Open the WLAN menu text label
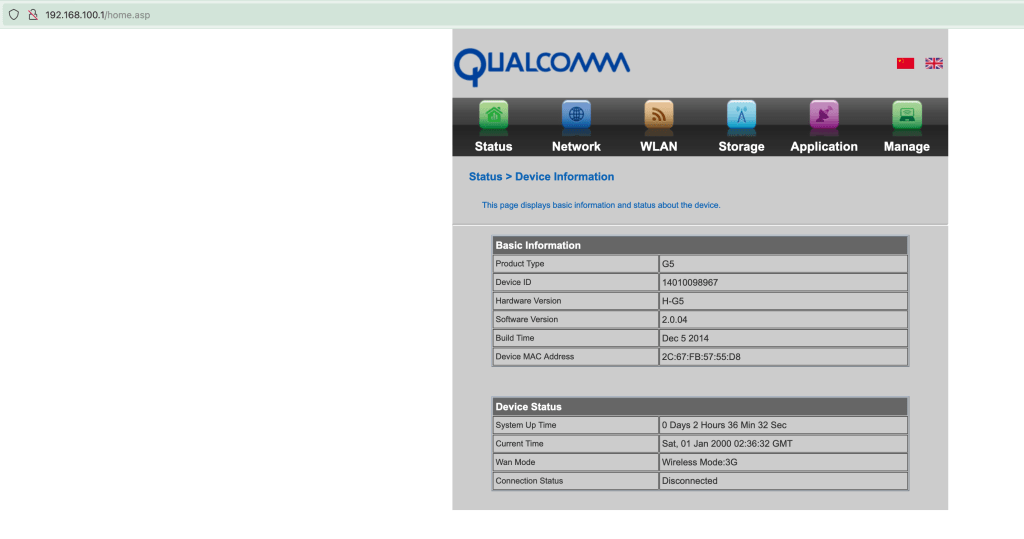This screenshot has height=539, width=1024. point(658,146)
